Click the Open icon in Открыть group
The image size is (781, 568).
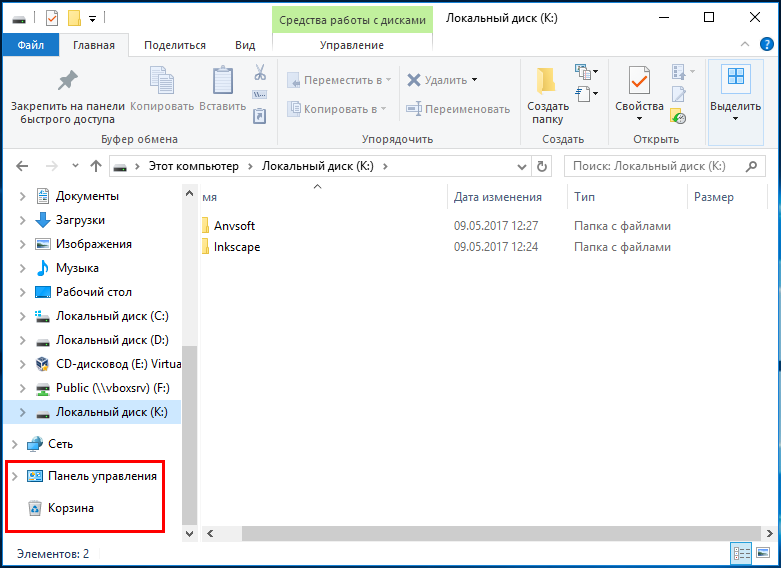tap(678, 72)
